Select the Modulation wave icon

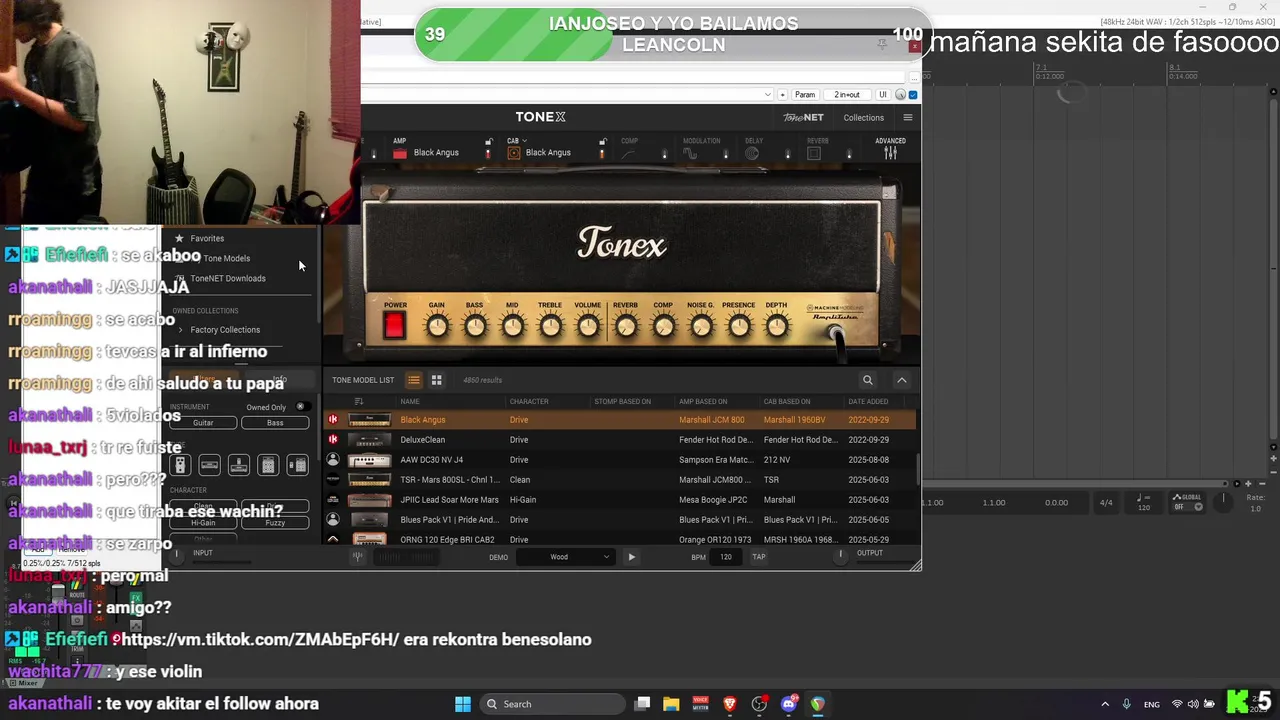pyautogui.click(x=690, y=153)
